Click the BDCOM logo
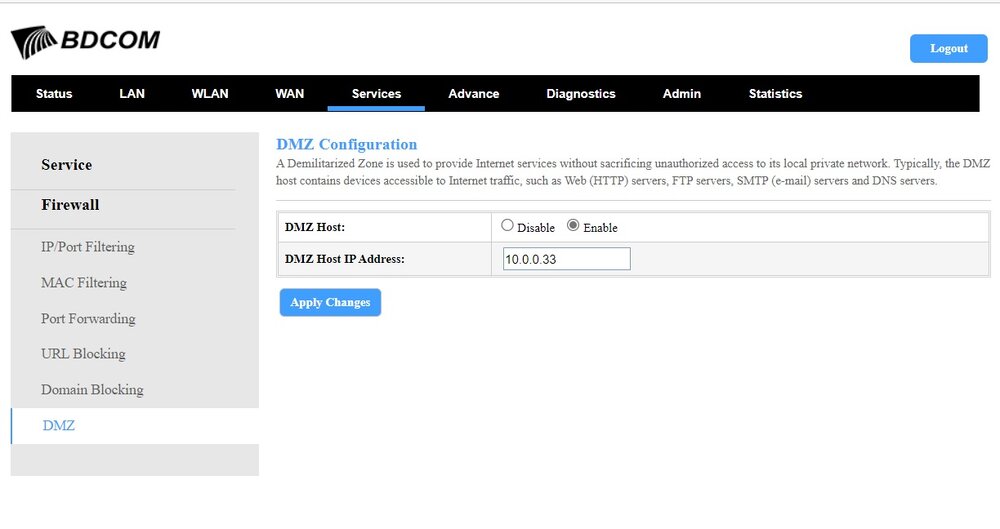The height and width of the screenshot is (529, 1000). pyautogui.click(x=85, y=42)
